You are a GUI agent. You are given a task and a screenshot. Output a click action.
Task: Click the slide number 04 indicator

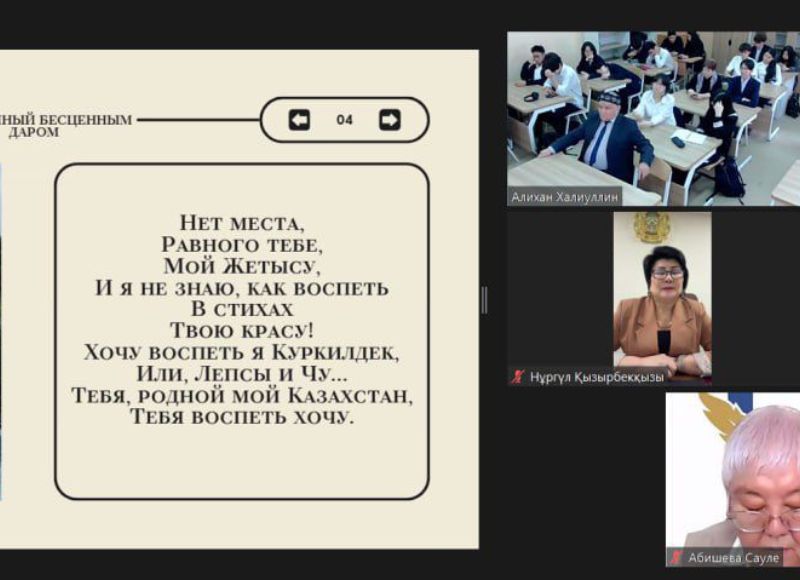[344, 120]
